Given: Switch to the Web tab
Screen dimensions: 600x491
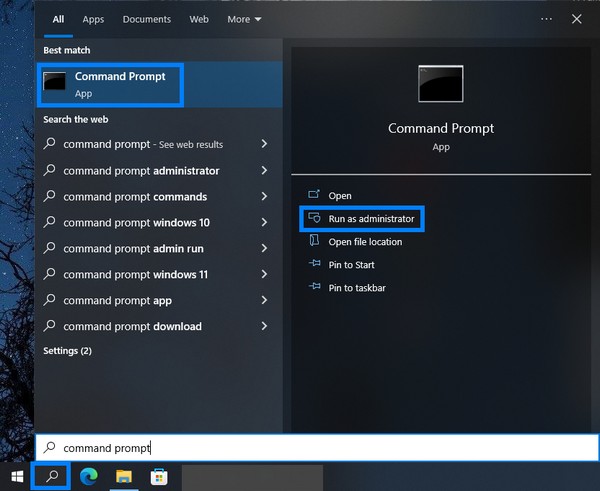Looking at the screenshot, I should point(199,19).
